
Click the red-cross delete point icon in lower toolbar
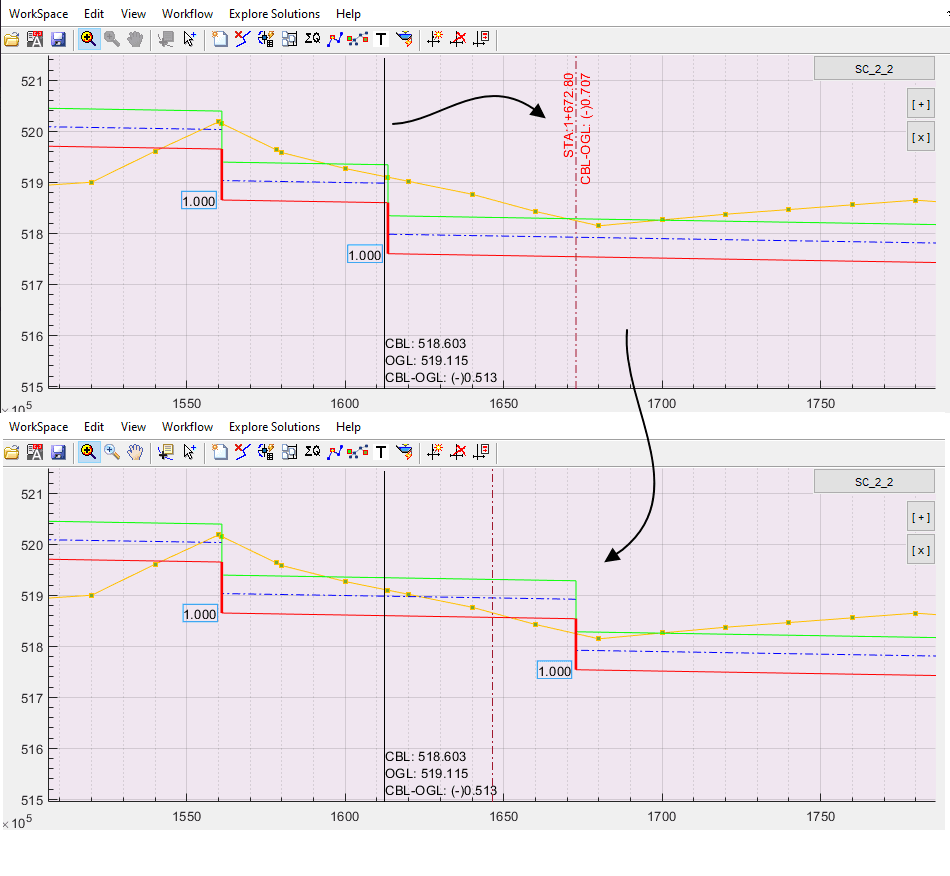click(459, 453)
